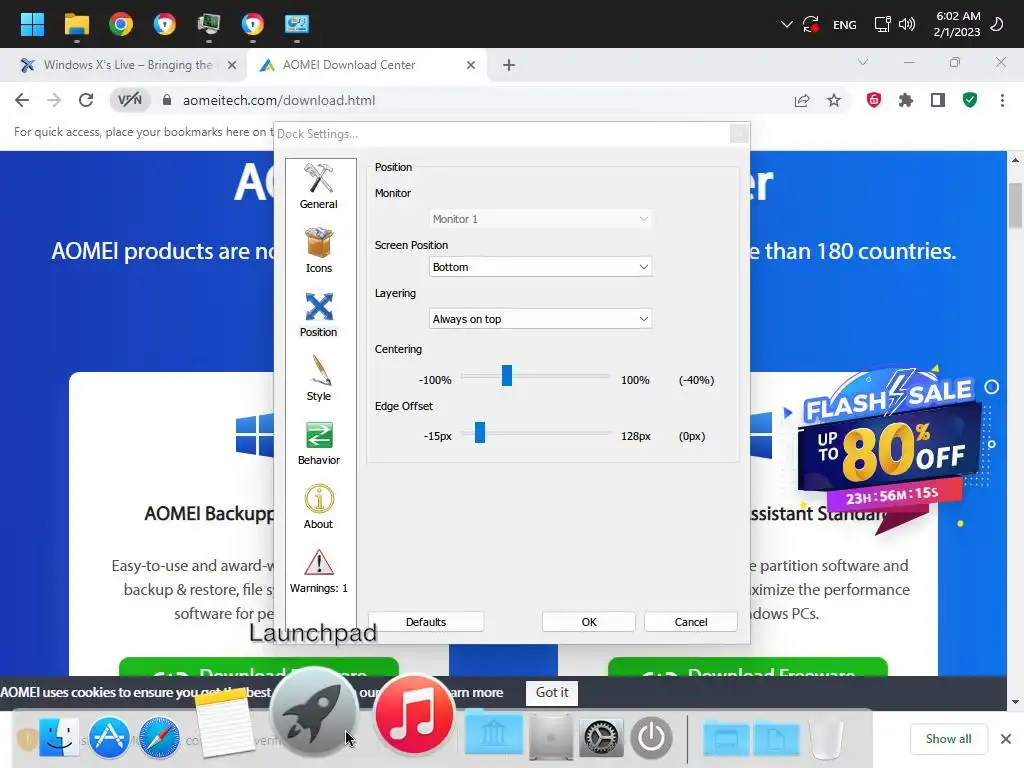Viewport: 1024px width, 768px height.
Task: Open the browser Extensions puzzle icon
Action: pos(906,100)
